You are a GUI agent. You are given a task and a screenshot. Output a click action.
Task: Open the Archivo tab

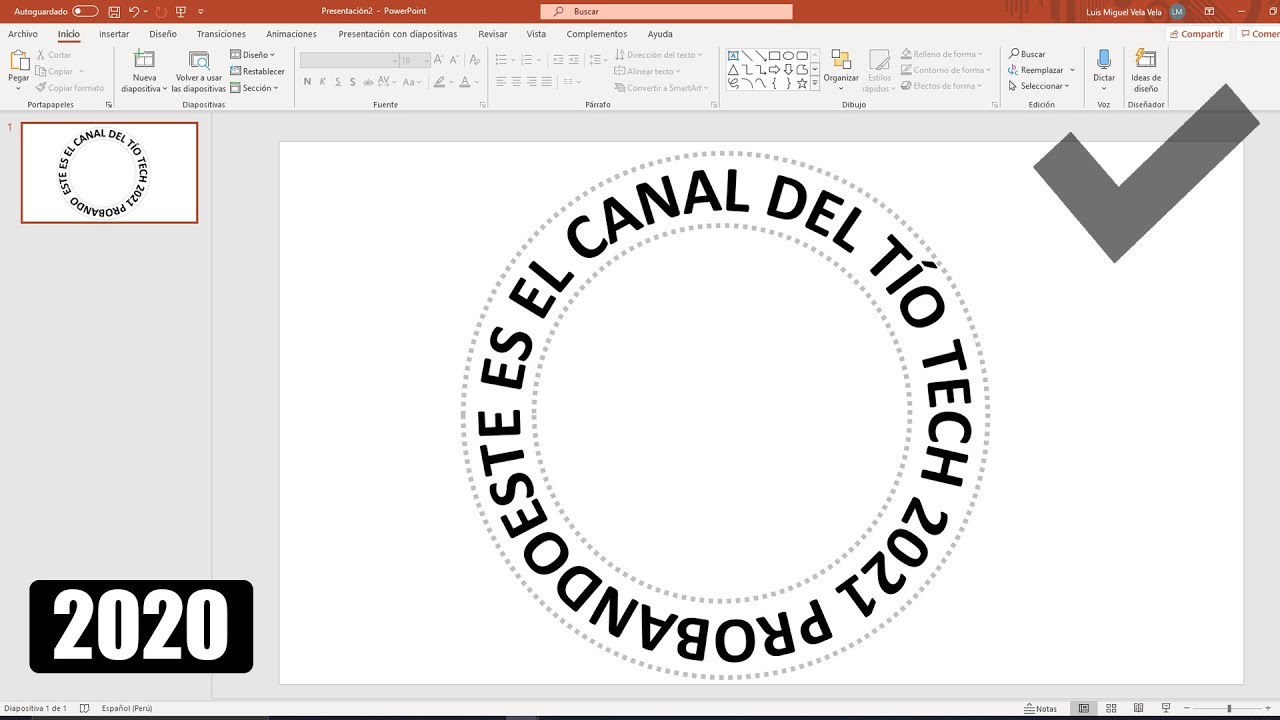click(23, 34)
